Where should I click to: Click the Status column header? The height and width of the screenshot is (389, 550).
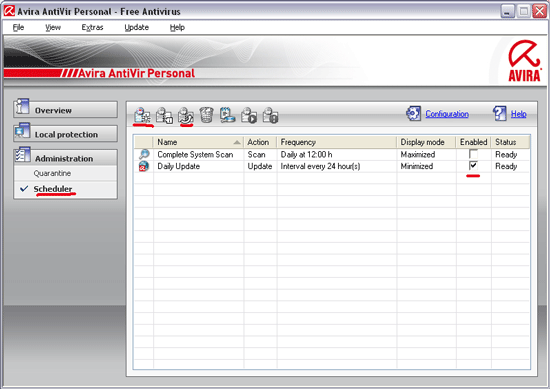point(510,142)
